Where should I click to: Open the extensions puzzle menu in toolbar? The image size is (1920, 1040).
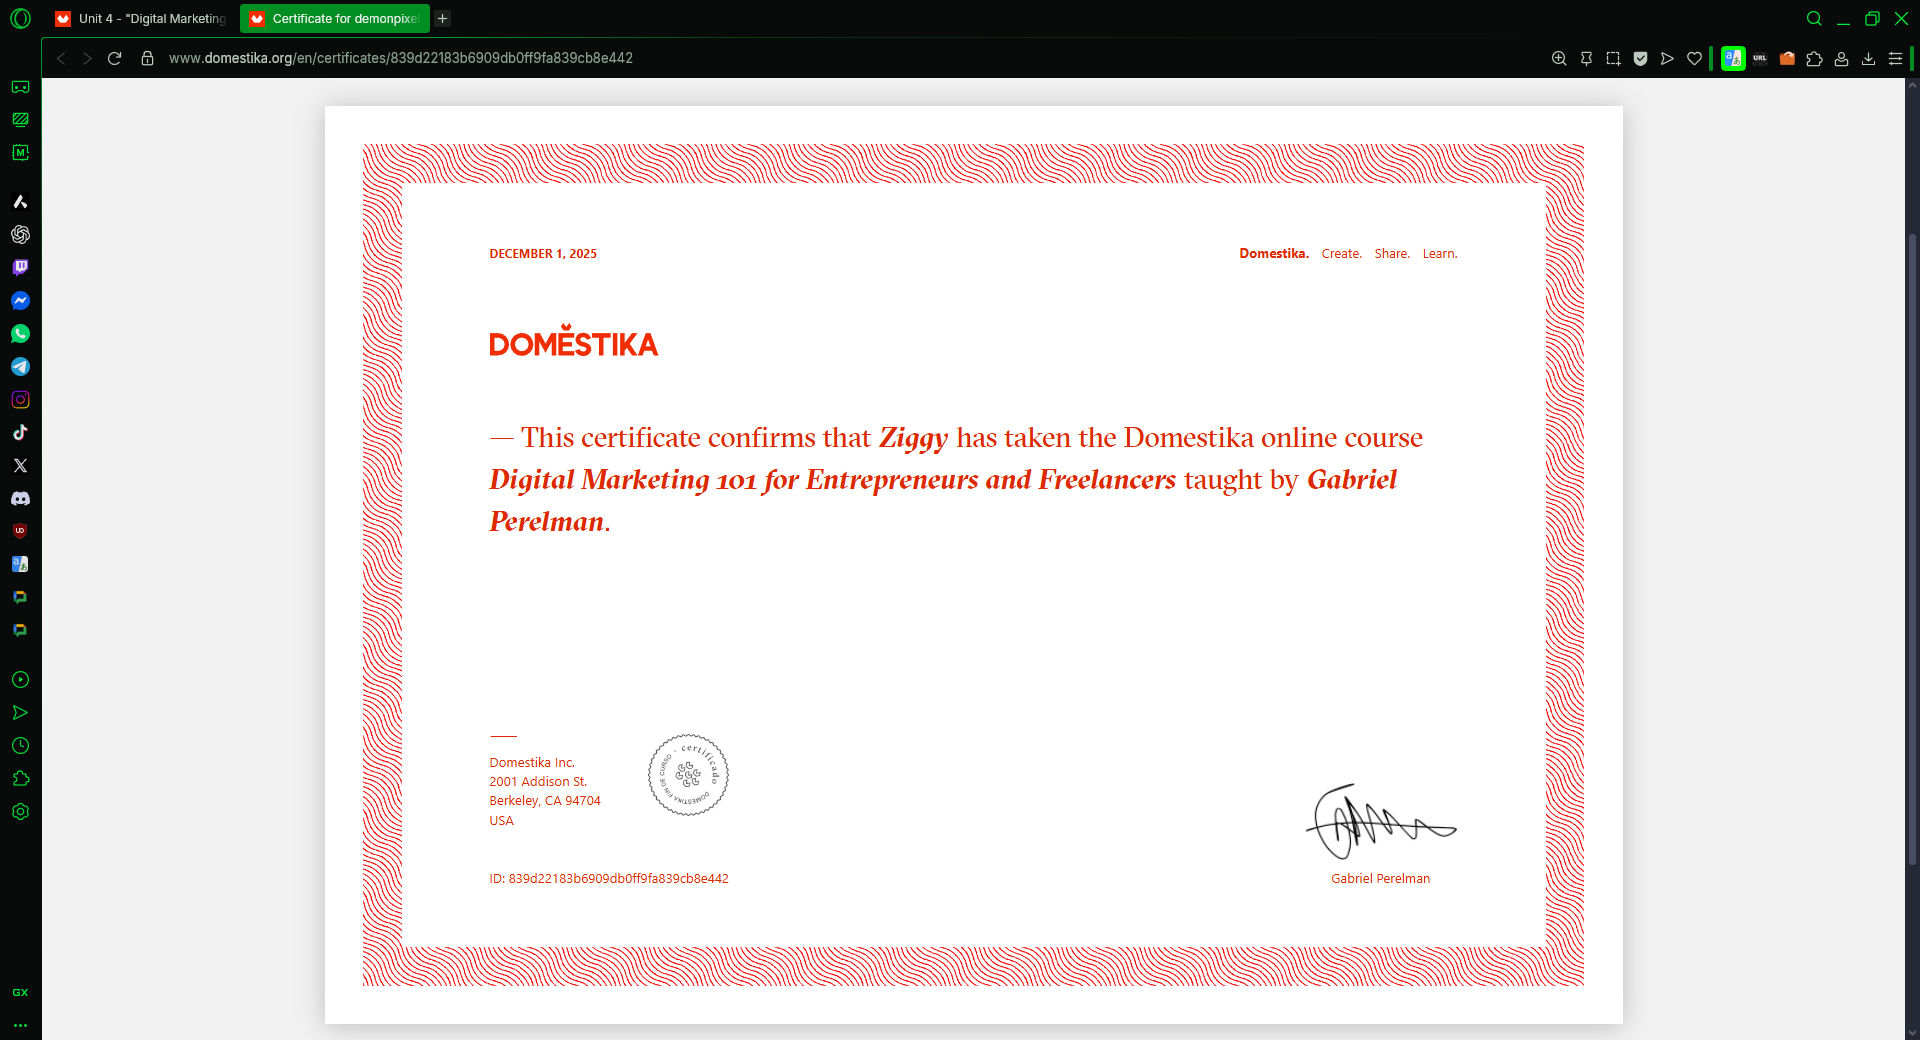[1814, 59]
